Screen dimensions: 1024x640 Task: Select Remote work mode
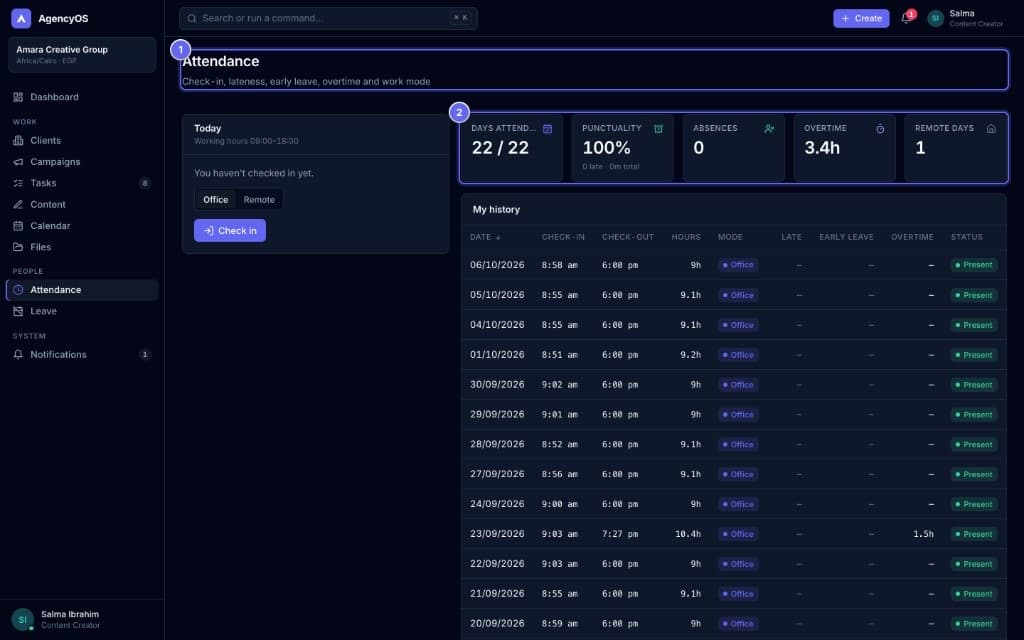click(259, 200)
